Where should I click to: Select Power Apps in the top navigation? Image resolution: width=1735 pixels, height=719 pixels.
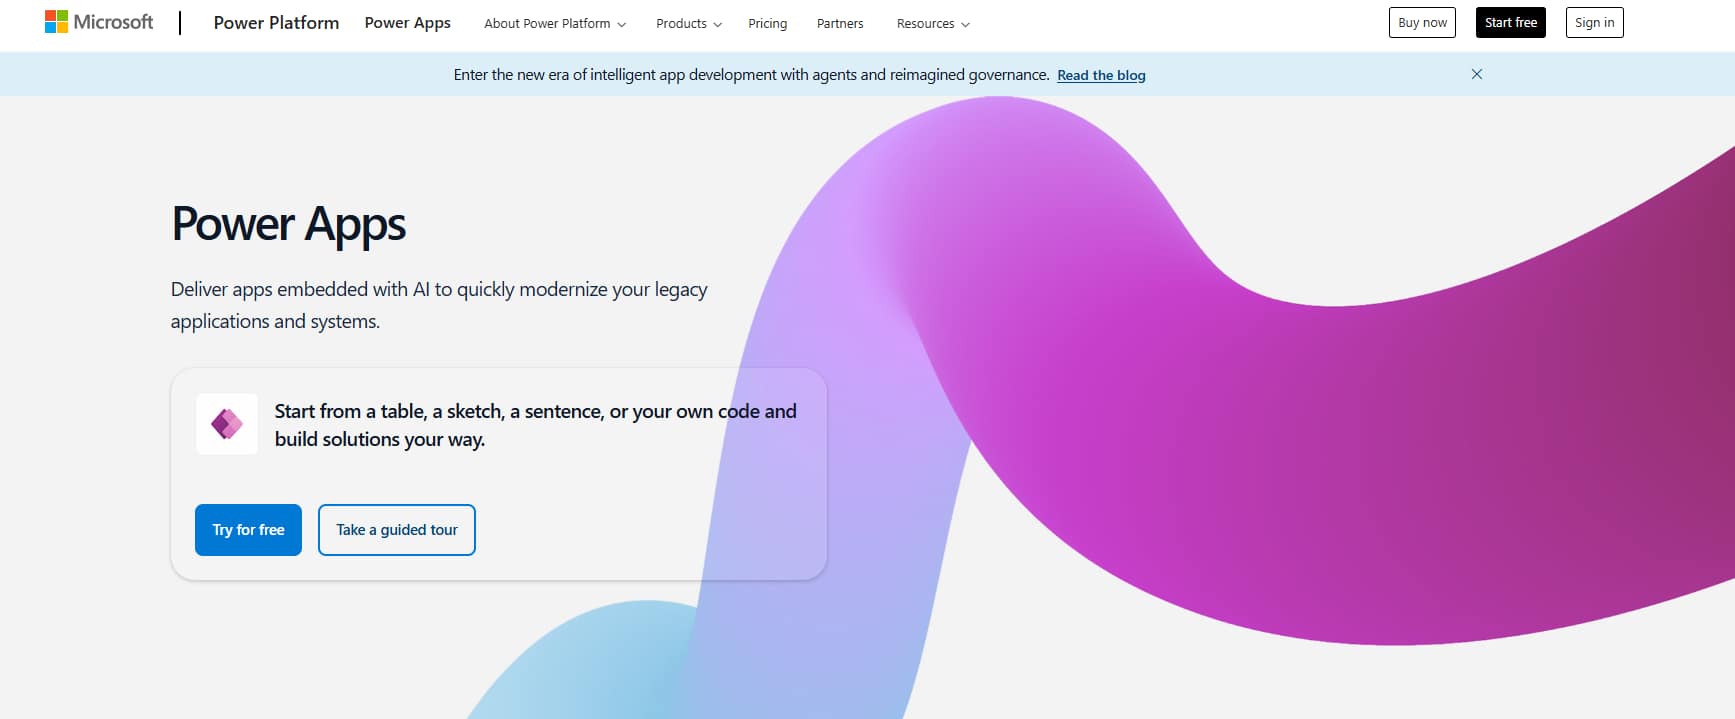coord(407,23)
